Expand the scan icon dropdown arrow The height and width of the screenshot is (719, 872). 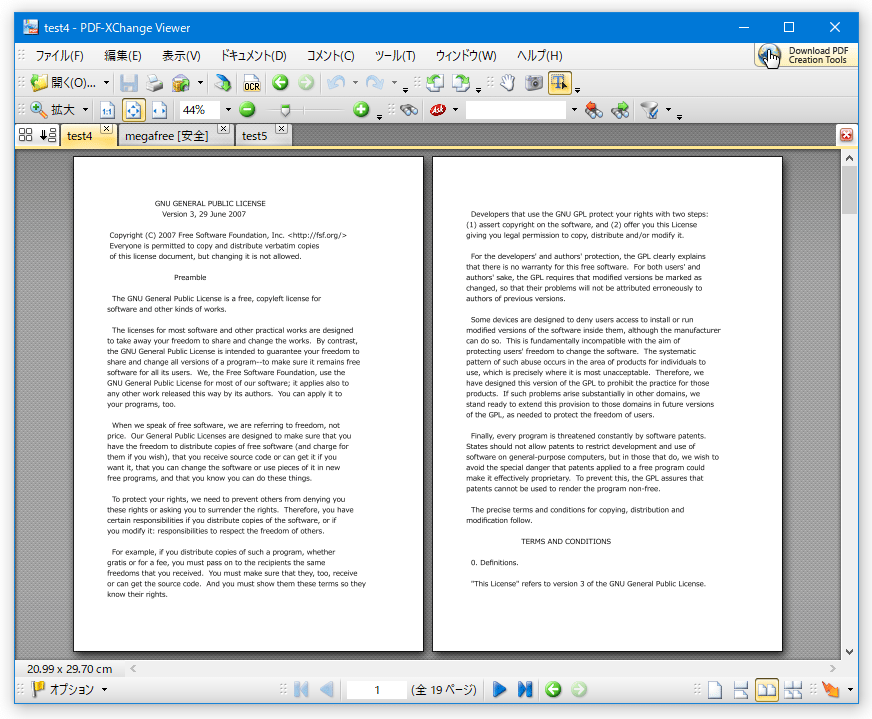200,83
